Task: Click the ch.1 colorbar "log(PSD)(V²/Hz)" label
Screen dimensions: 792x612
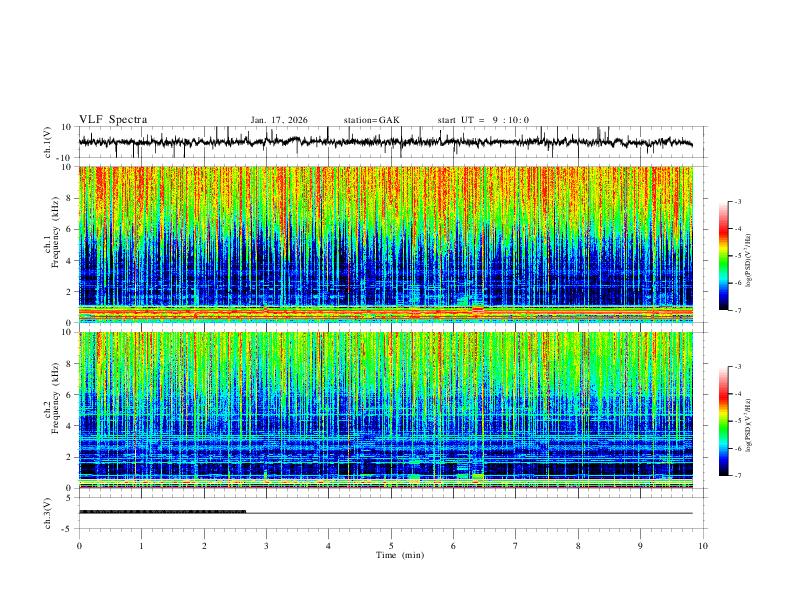Action: coord(748,261)
